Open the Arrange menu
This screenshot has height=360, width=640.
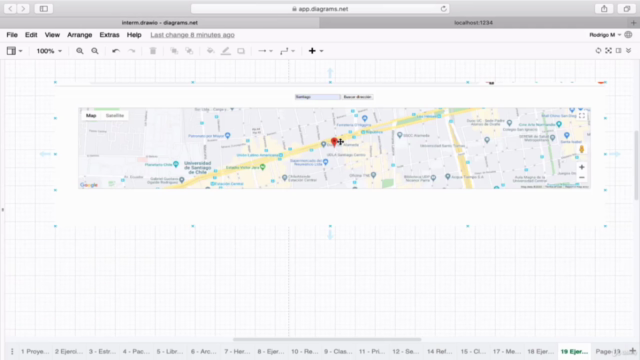[x=80, y=35]
